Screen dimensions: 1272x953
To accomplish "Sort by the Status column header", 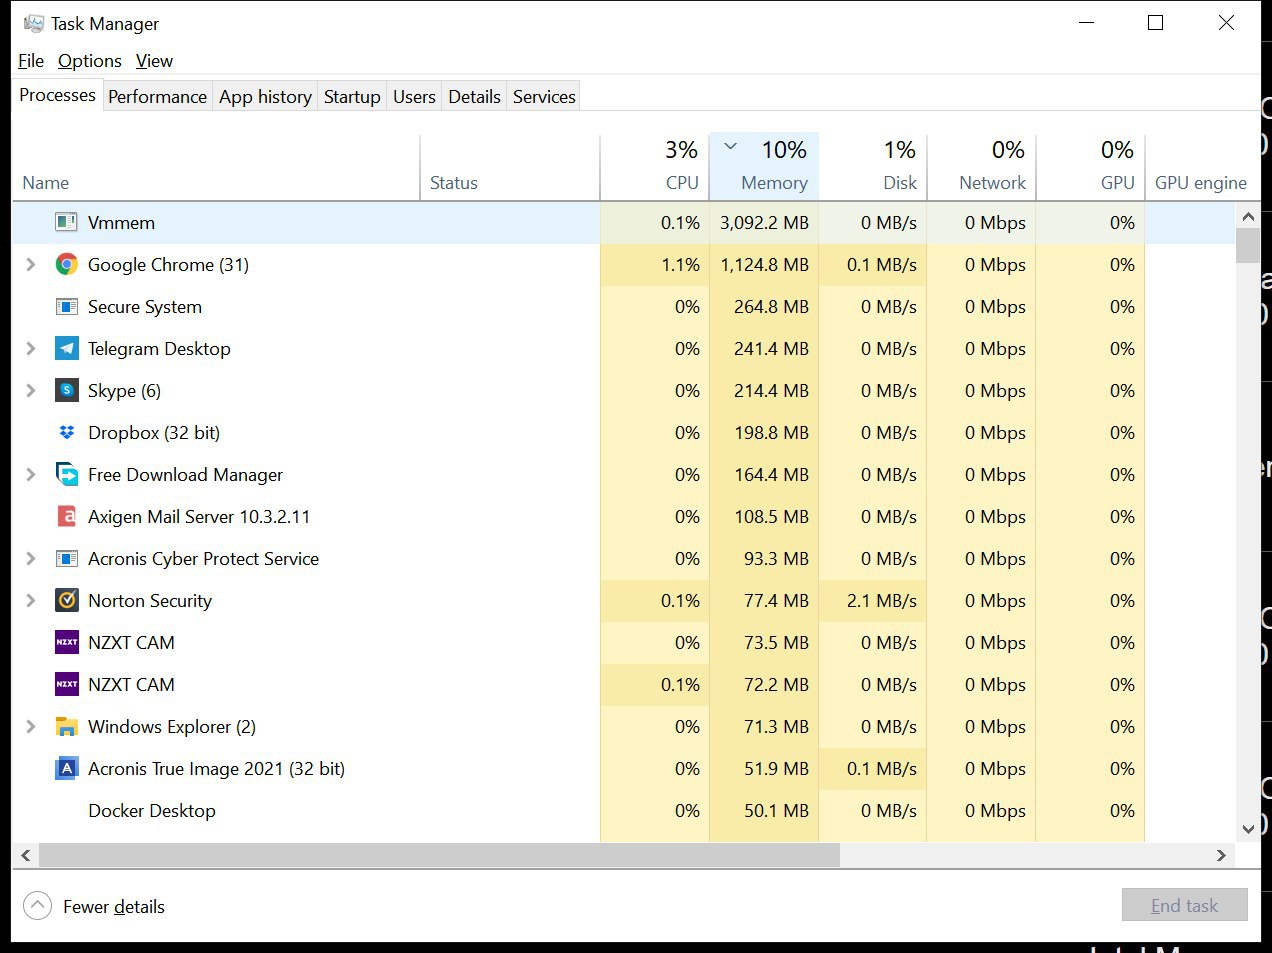I will coord(510,167).
